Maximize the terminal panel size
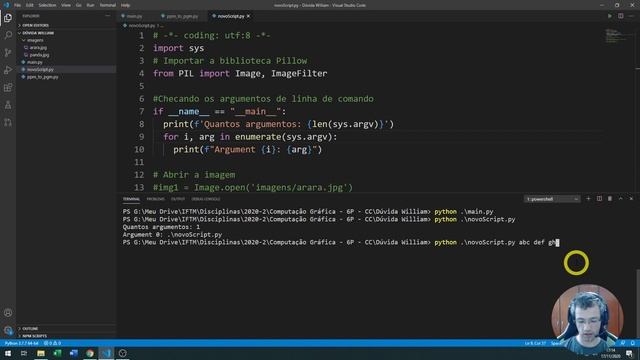This screenshot has height=360, width=640. (620, 199)
